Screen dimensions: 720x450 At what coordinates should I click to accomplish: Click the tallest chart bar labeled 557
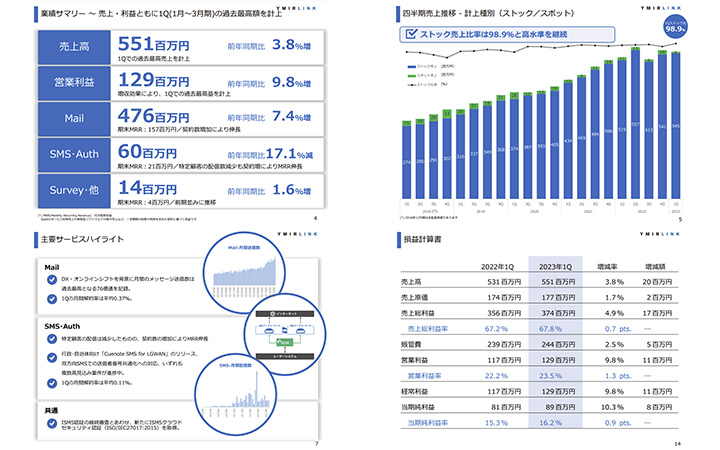pyautogui.click(x=635, y=125)
